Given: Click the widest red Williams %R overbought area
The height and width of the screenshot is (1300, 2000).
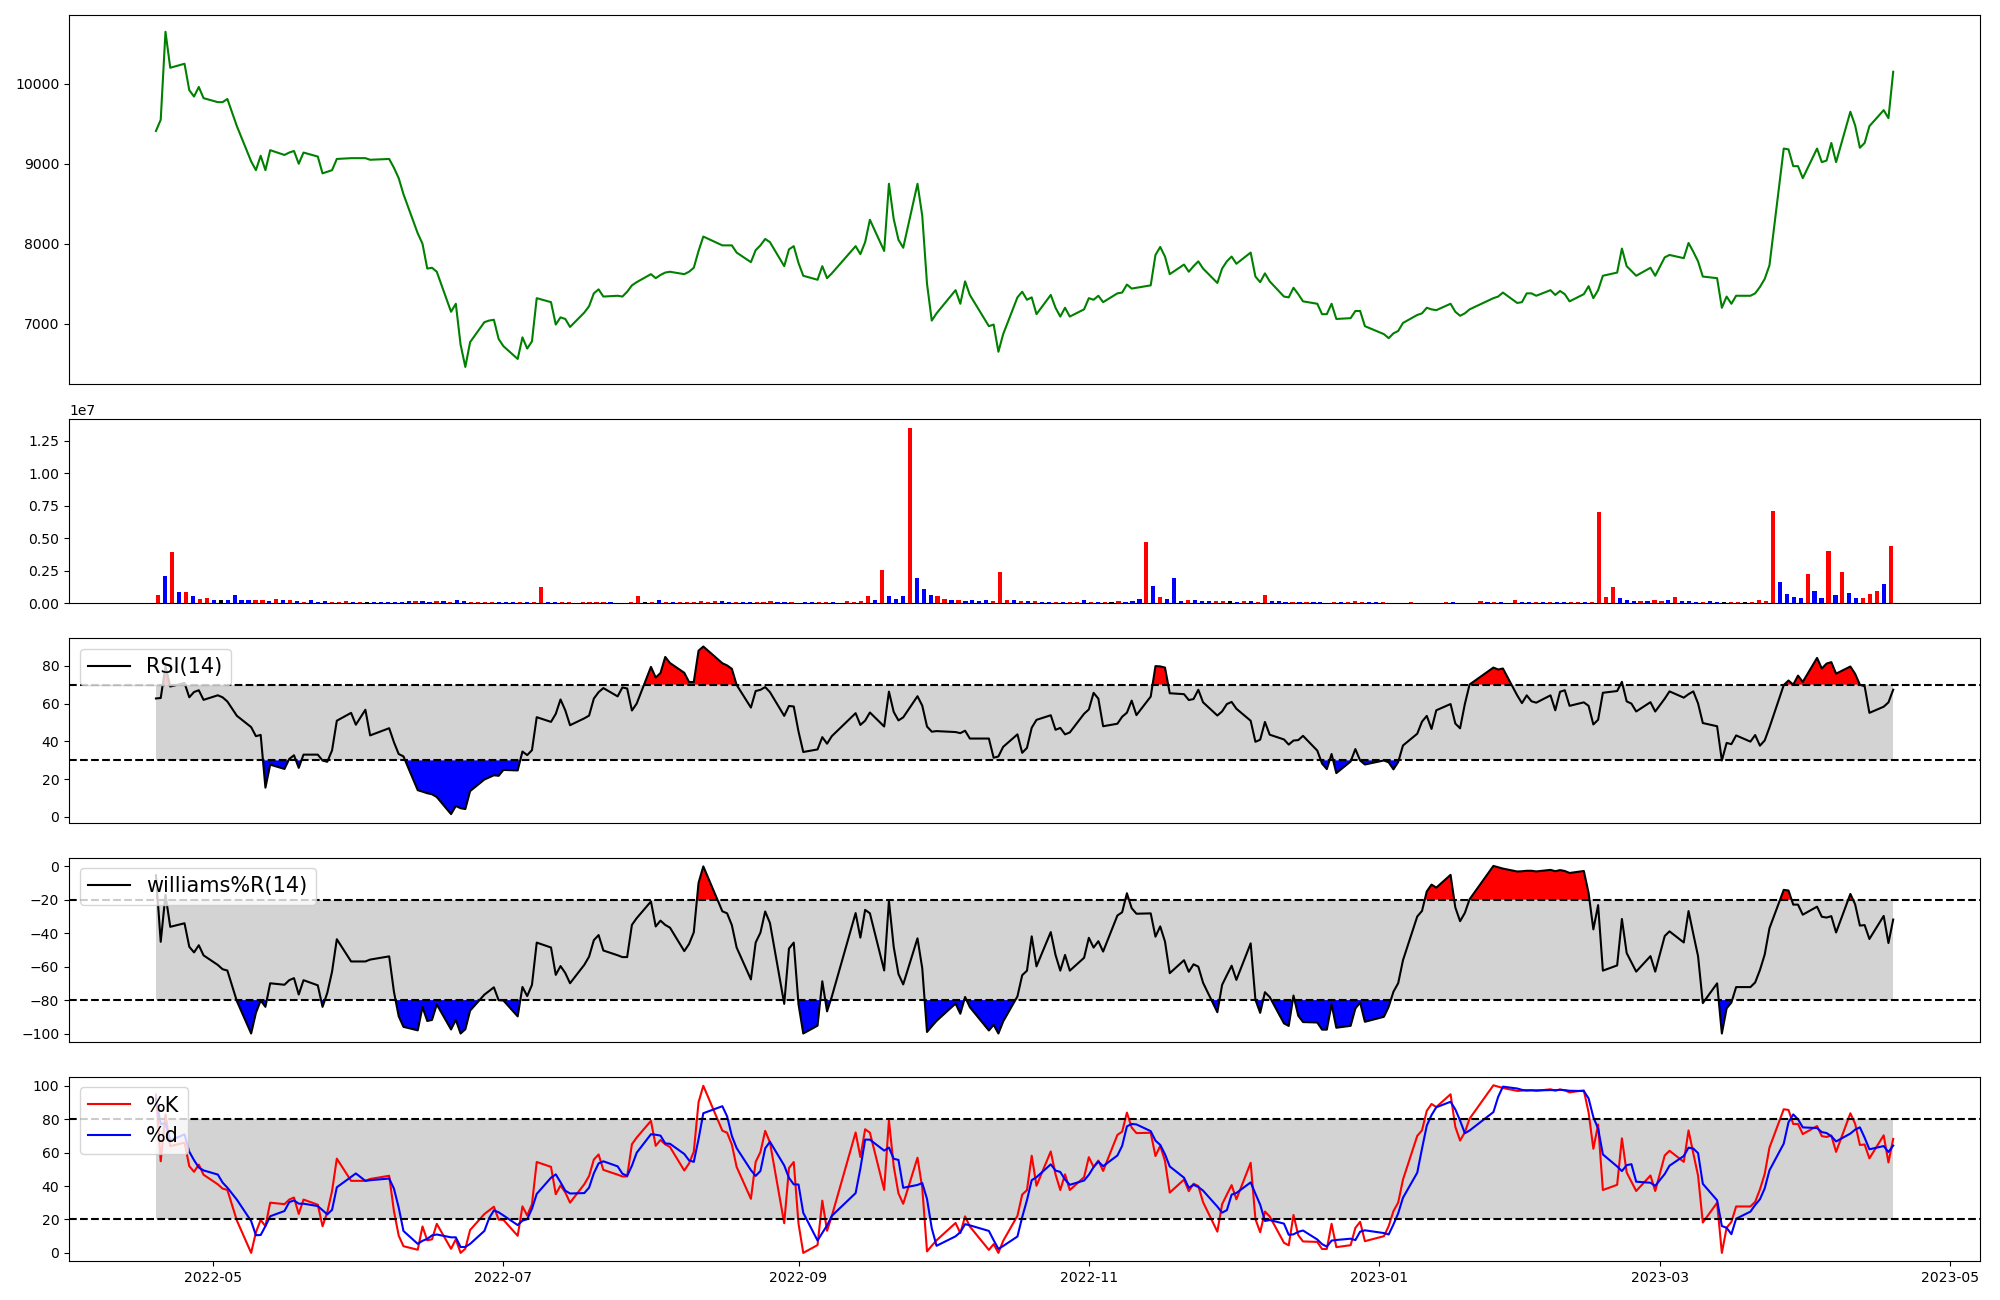Looking at the screenshot, I should [1530, 884].
